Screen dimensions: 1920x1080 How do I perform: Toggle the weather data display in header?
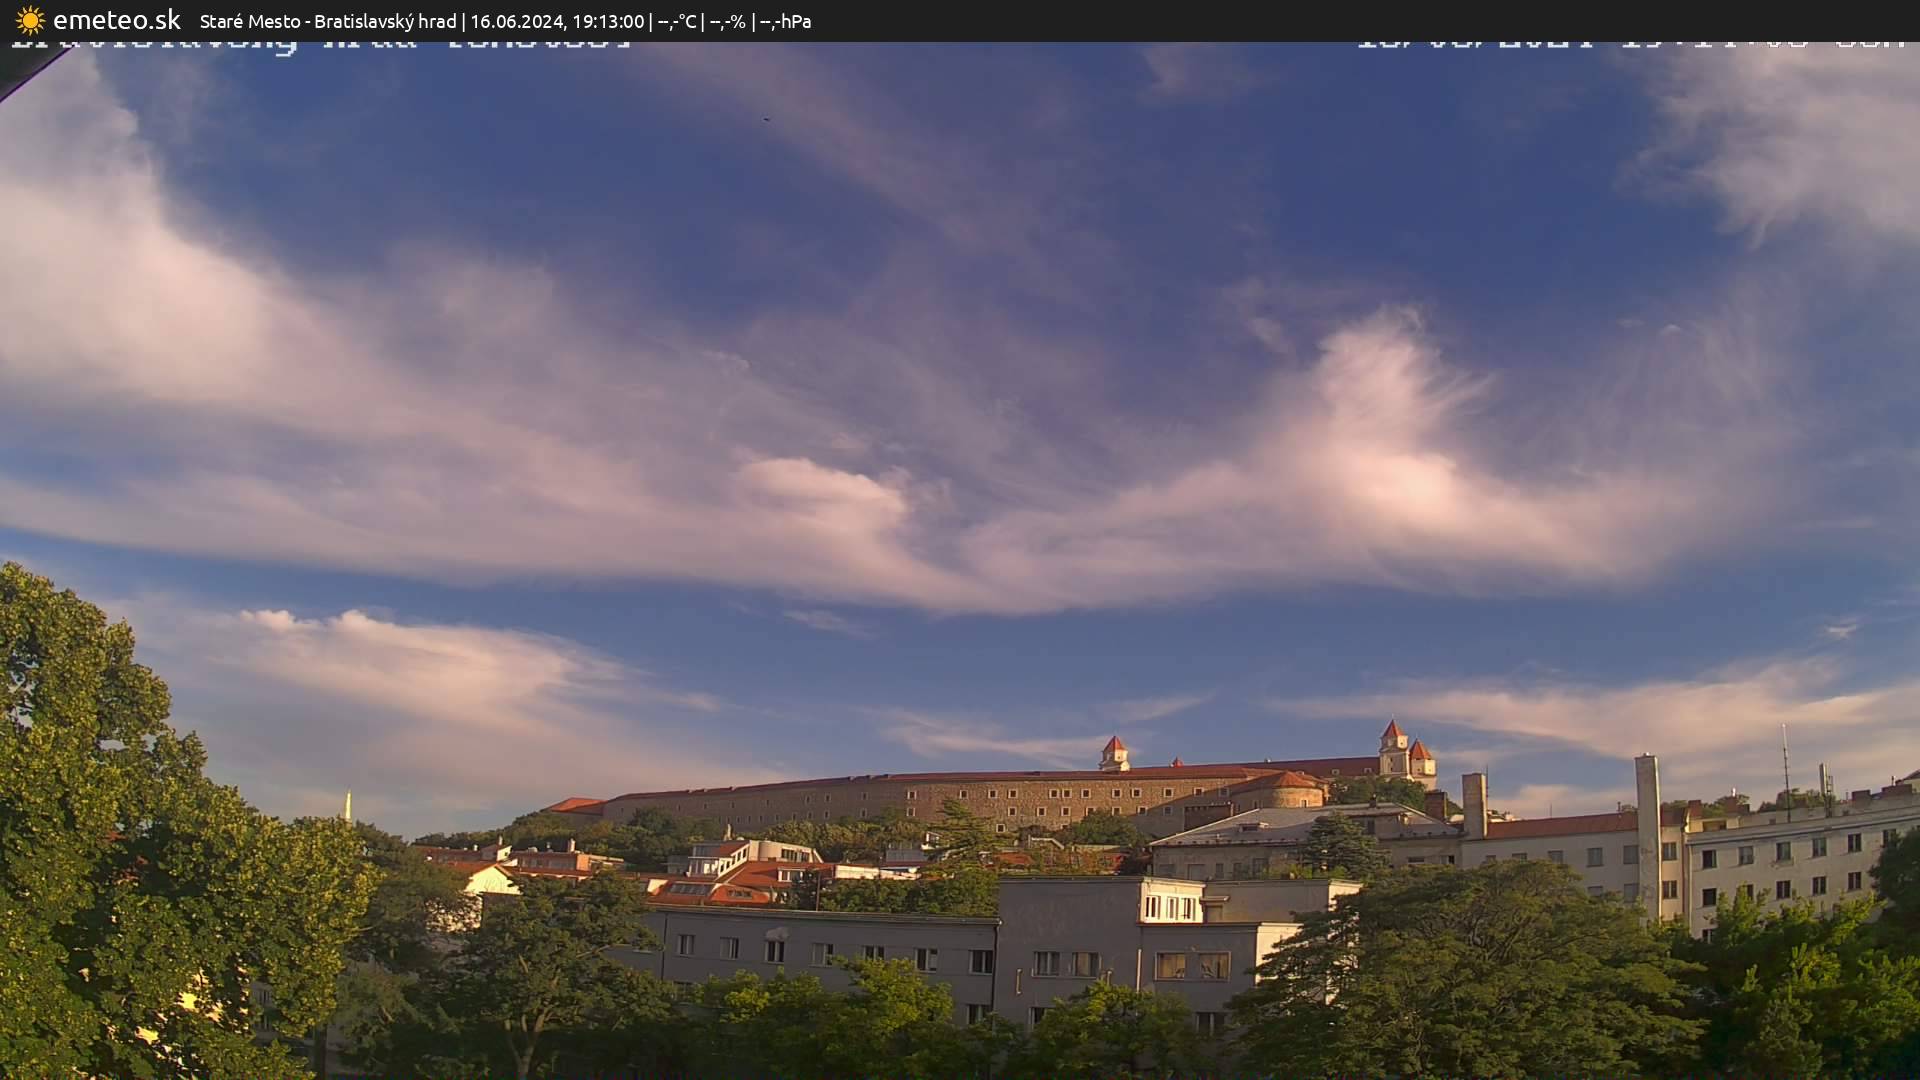(732, 21)
